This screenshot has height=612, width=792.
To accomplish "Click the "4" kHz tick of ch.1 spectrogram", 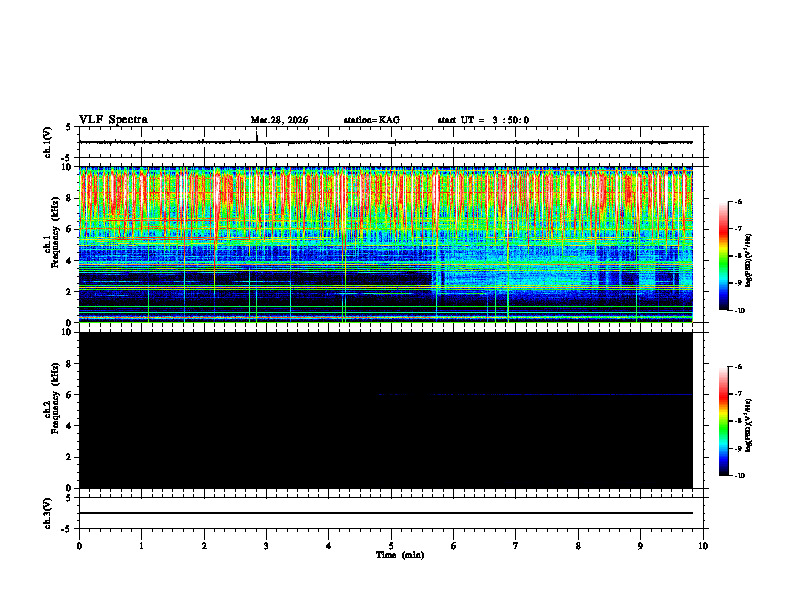I will [70, 261].
